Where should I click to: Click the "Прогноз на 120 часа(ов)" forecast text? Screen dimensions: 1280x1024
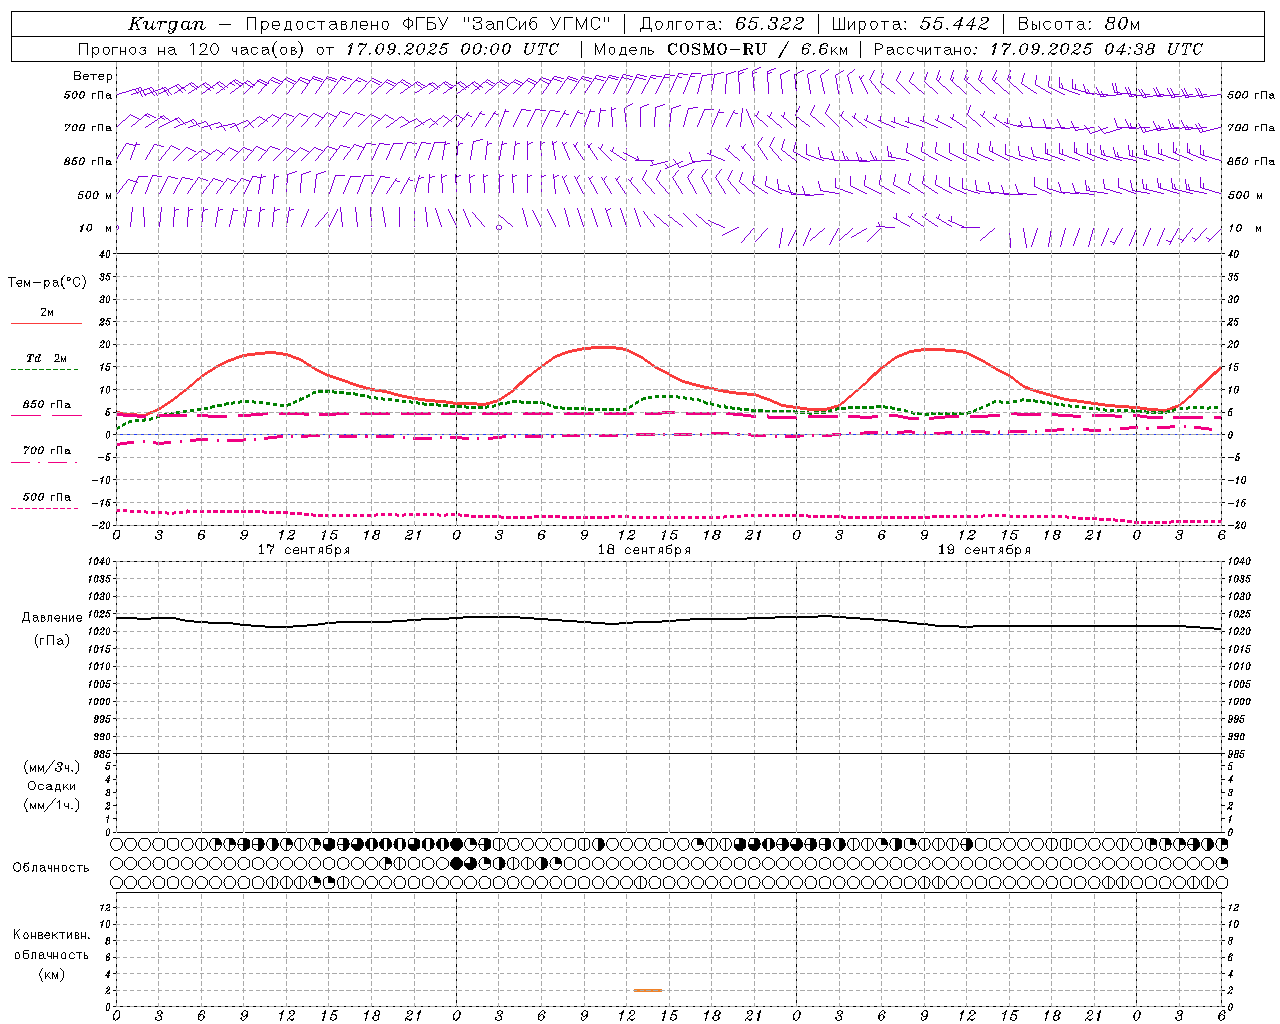(192, 49)
